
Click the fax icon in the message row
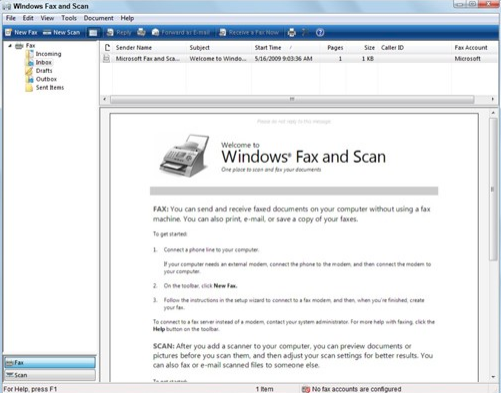(x=106, y=59)
